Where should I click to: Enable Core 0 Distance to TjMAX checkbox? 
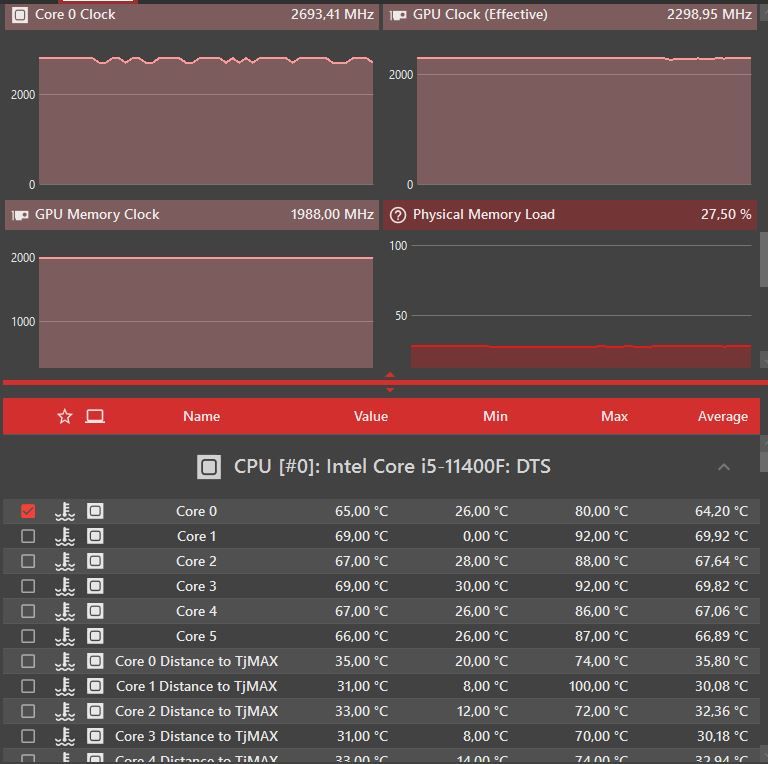click(28, 661)
